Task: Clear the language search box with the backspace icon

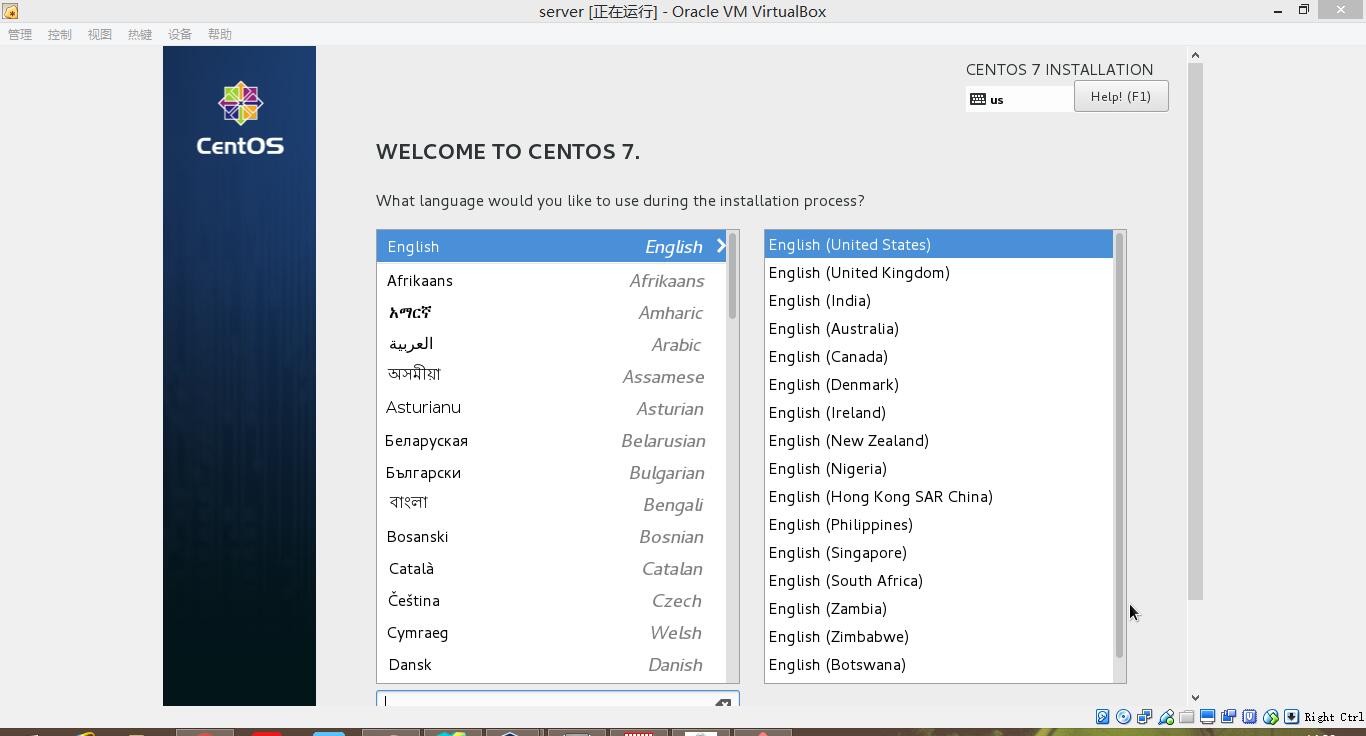Action: [x=722, y=702]
